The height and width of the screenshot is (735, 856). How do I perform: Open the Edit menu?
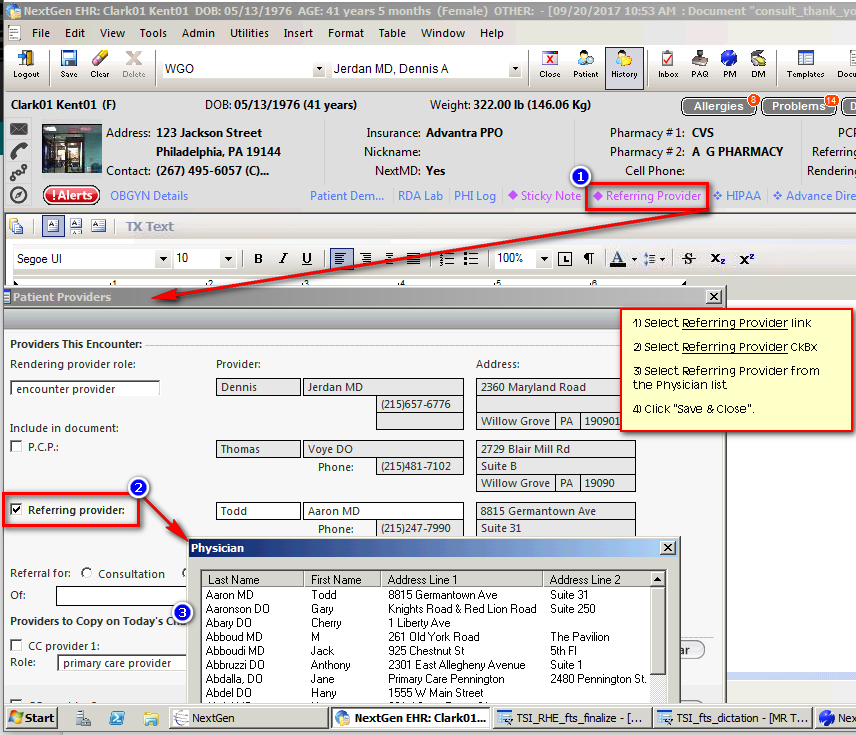pos(75,33)
